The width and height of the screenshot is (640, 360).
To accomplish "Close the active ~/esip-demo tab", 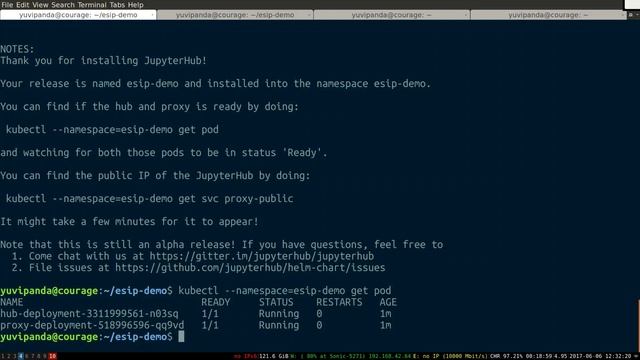I will click(x=152, y=15).
